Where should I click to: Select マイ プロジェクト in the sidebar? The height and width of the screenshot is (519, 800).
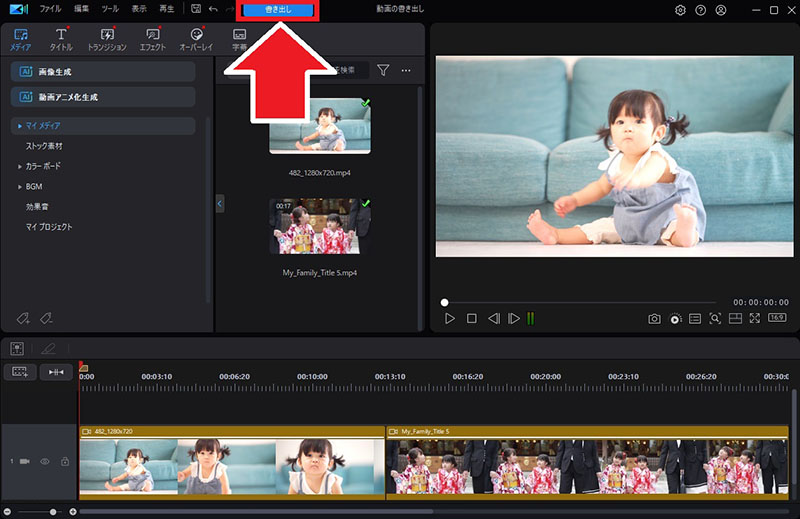49,227
